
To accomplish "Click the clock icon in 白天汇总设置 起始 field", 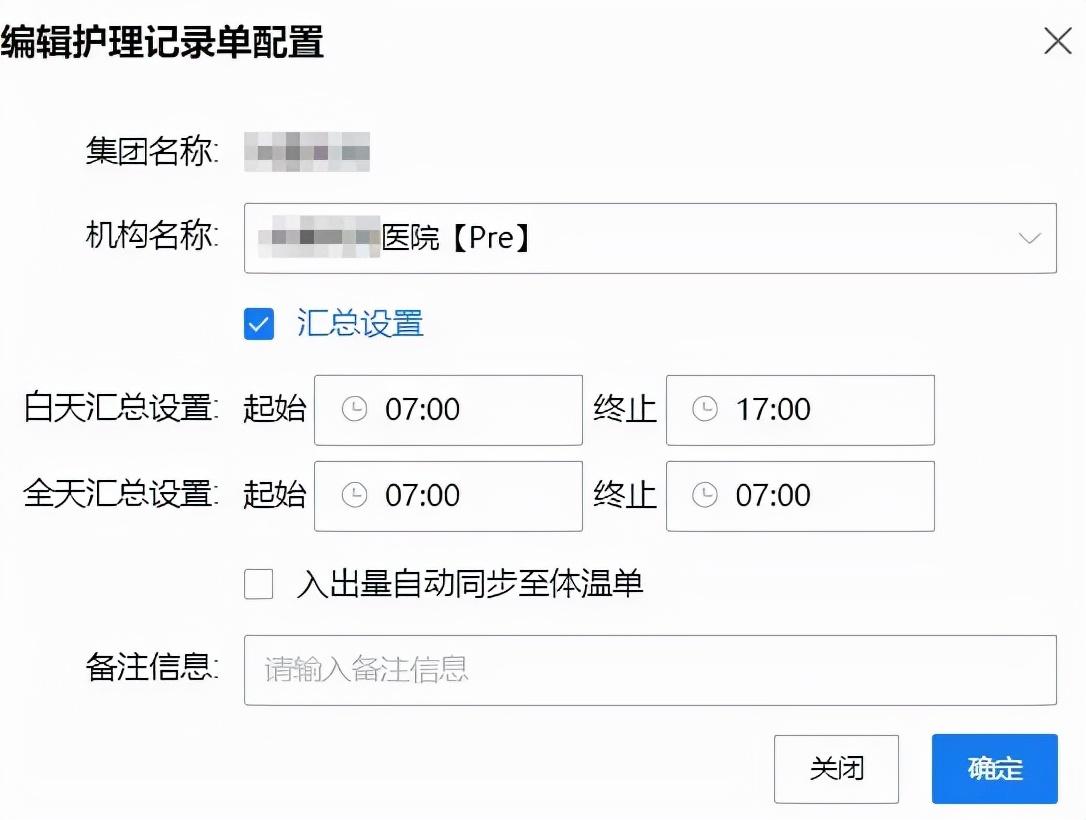I will [x=354, y=409].
